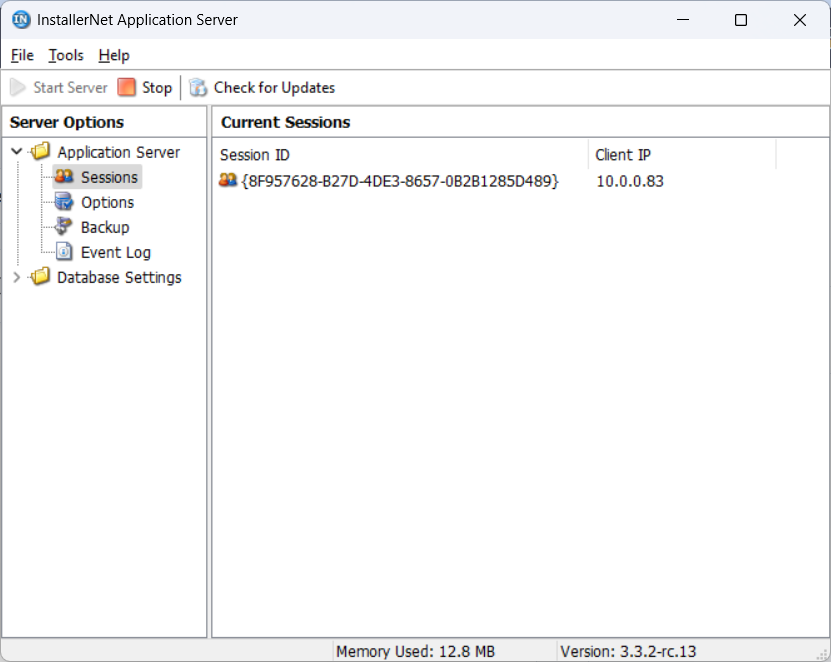Collapse the Application Server tree node
Image resolution: width=831 pixels, height=662 pixels.
[16, 152]
